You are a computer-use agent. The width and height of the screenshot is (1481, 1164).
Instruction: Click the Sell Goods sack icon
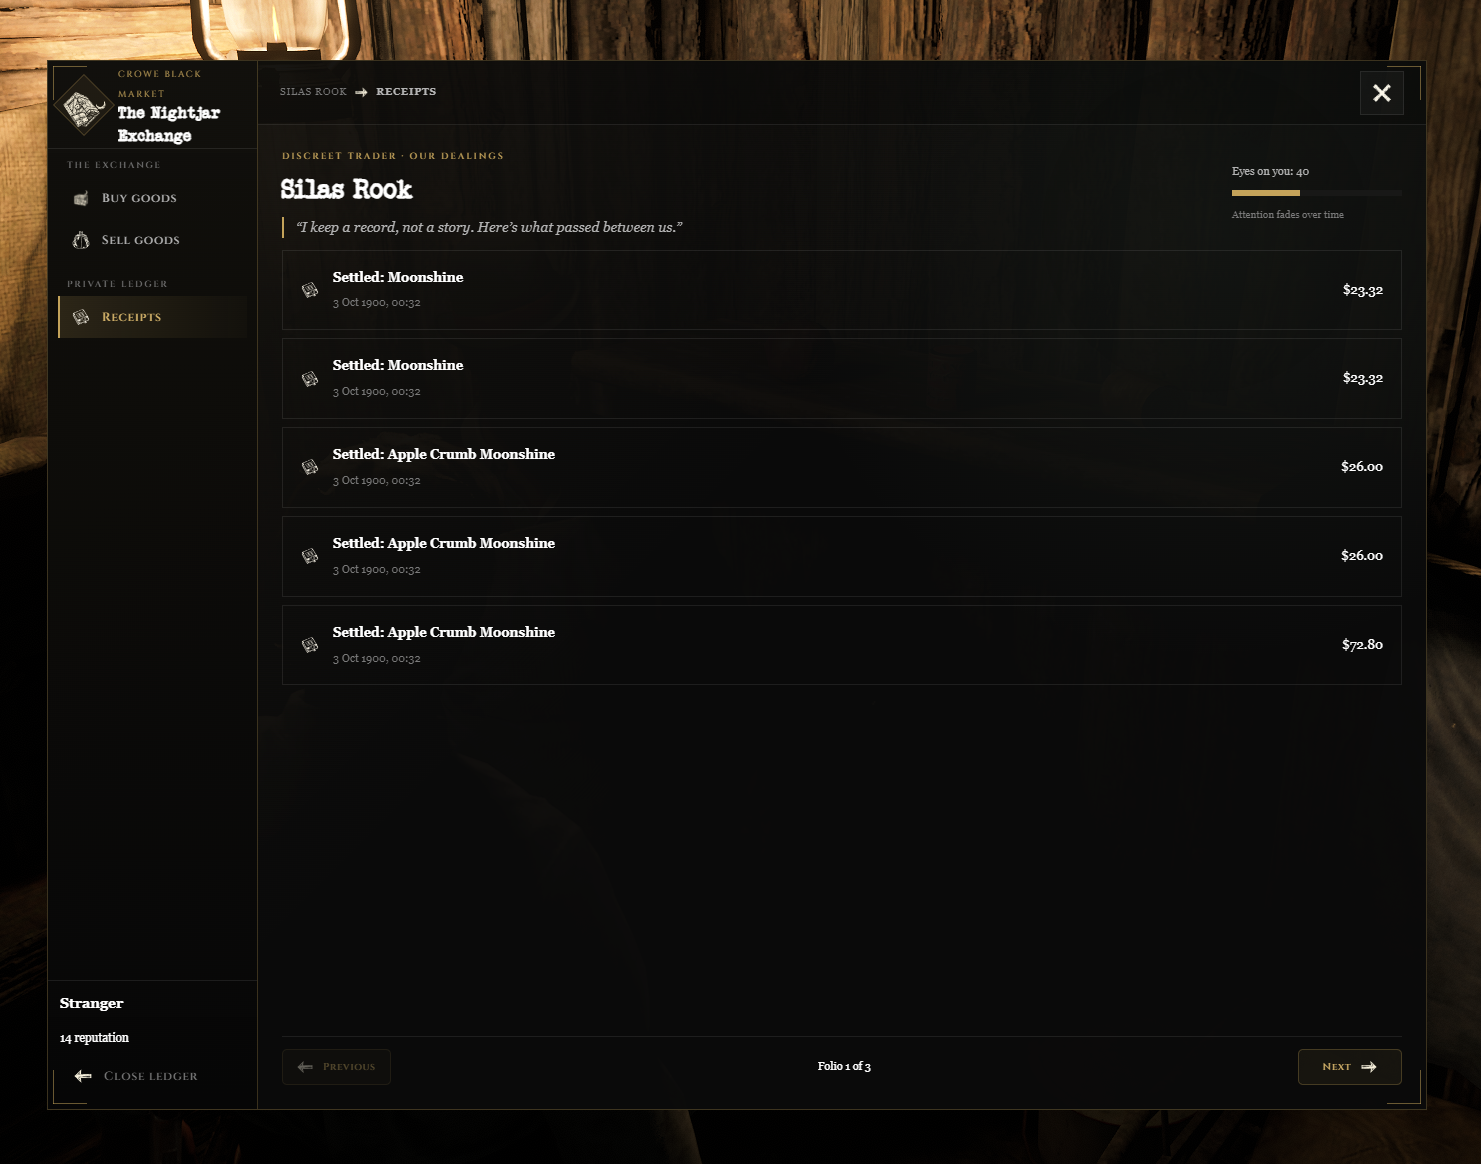pos(81,240)
